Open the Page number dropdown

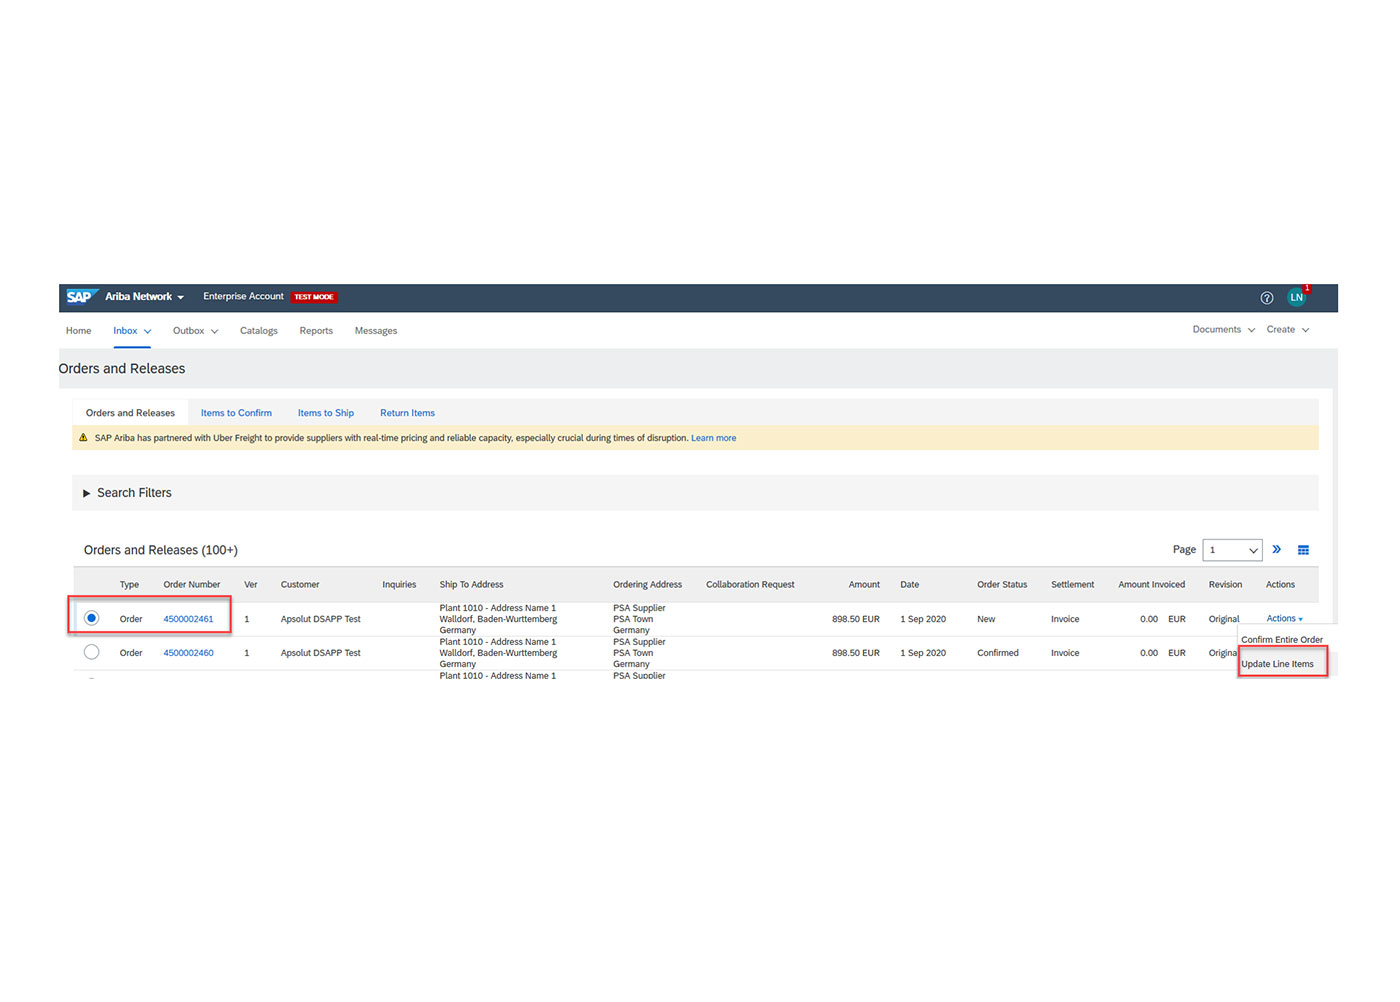coord(1232,549)
